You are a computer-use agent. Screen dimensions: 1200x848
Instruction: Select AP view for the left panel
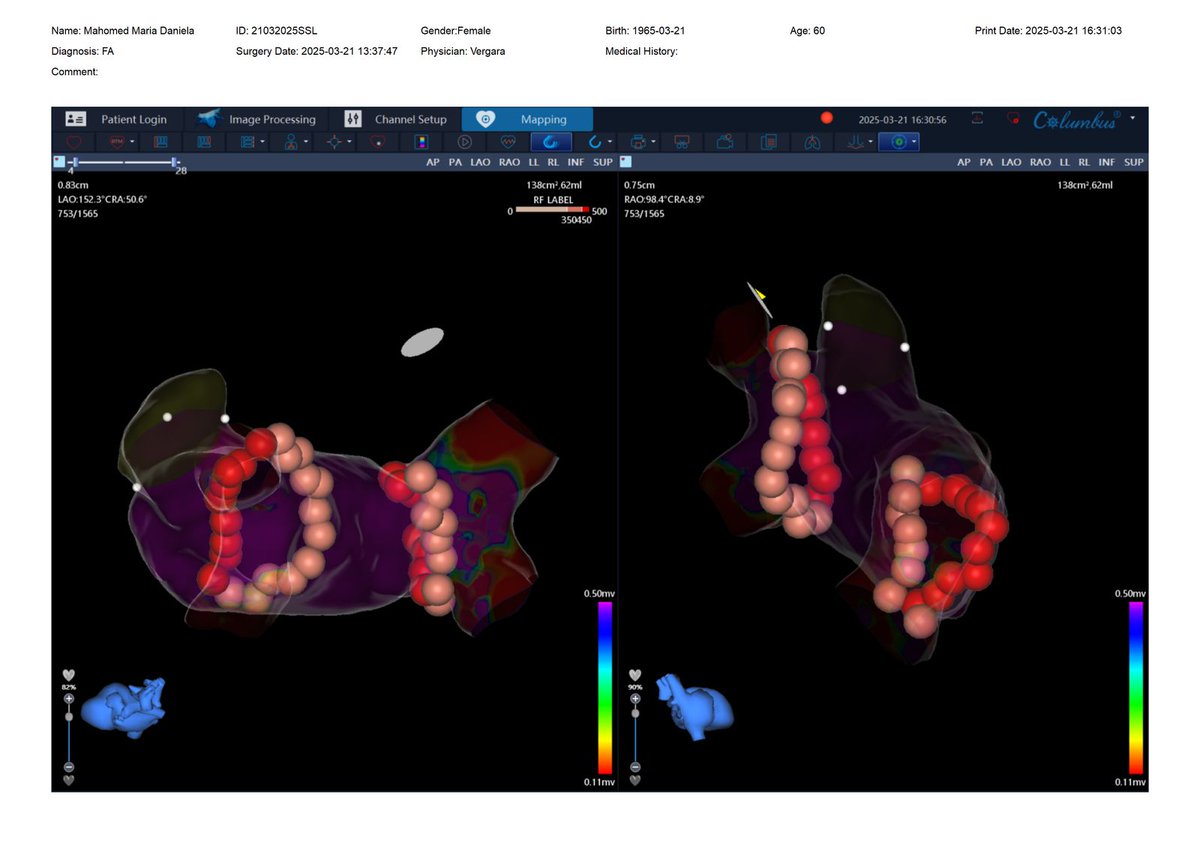[x=432, y=161]
